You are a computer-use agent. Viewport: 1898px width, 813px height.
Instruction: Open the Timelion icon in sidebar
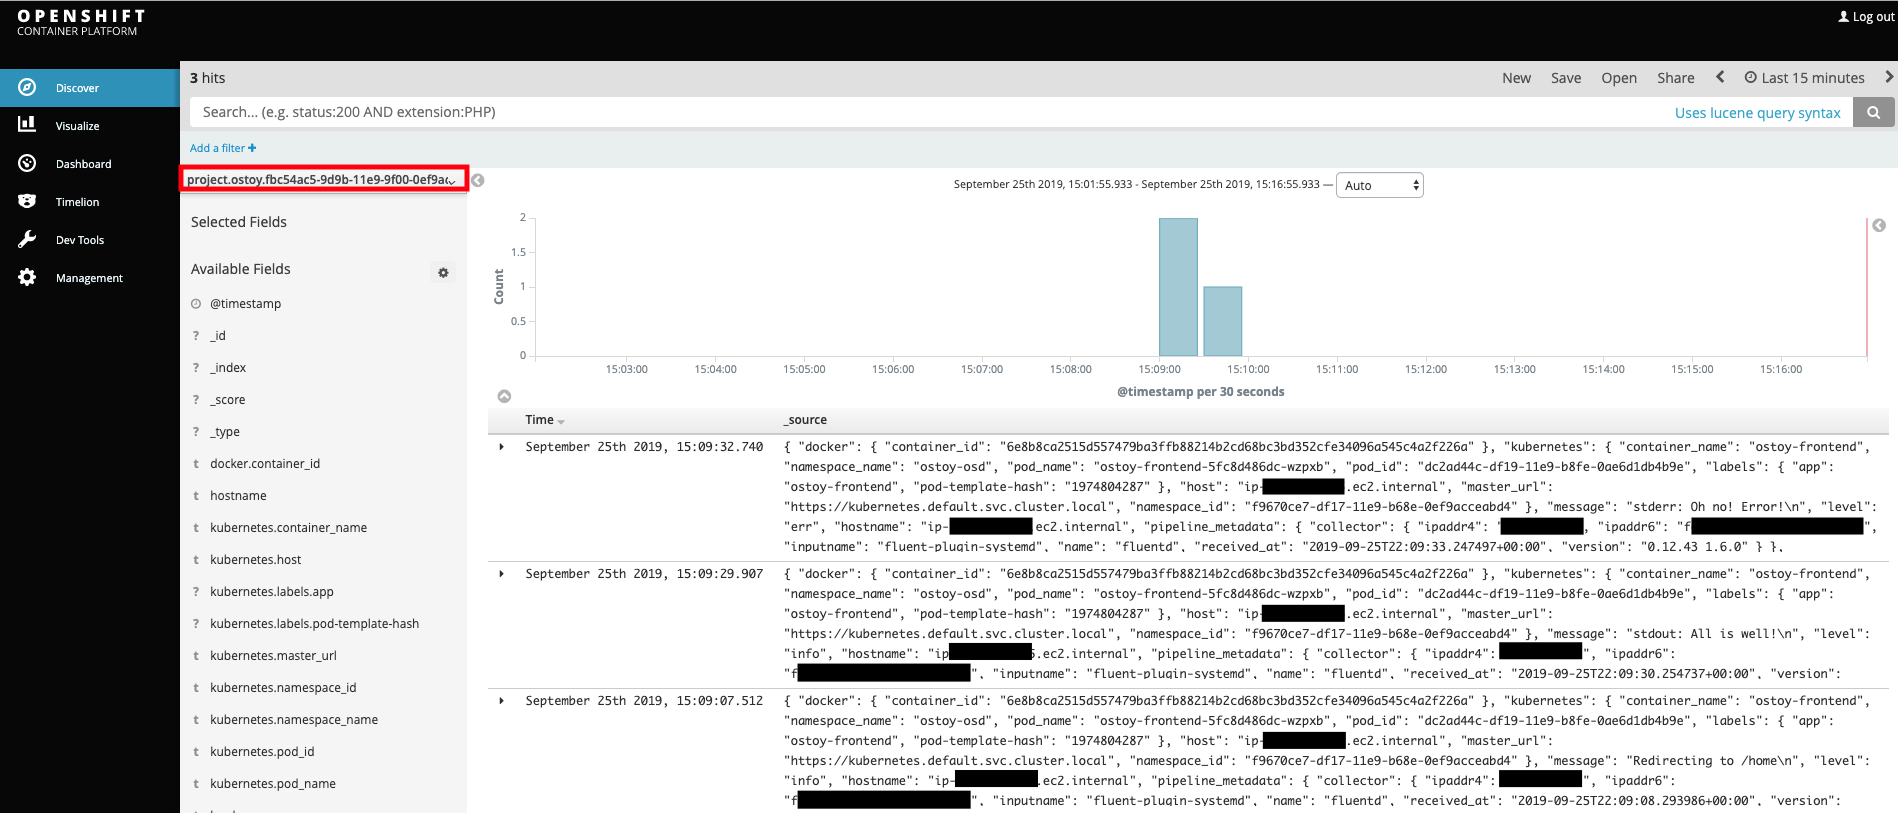point(27,201)
